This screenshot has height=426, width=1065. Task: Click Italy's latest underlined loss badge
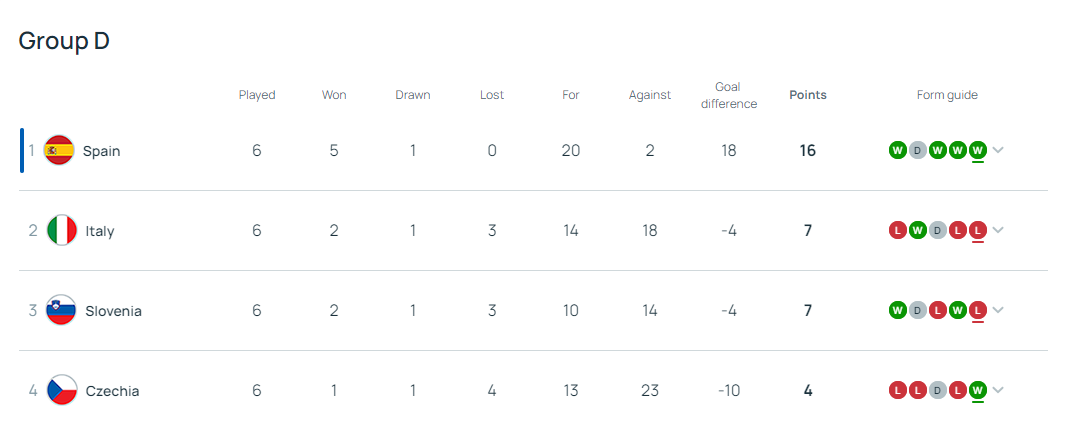click(978, 230)
